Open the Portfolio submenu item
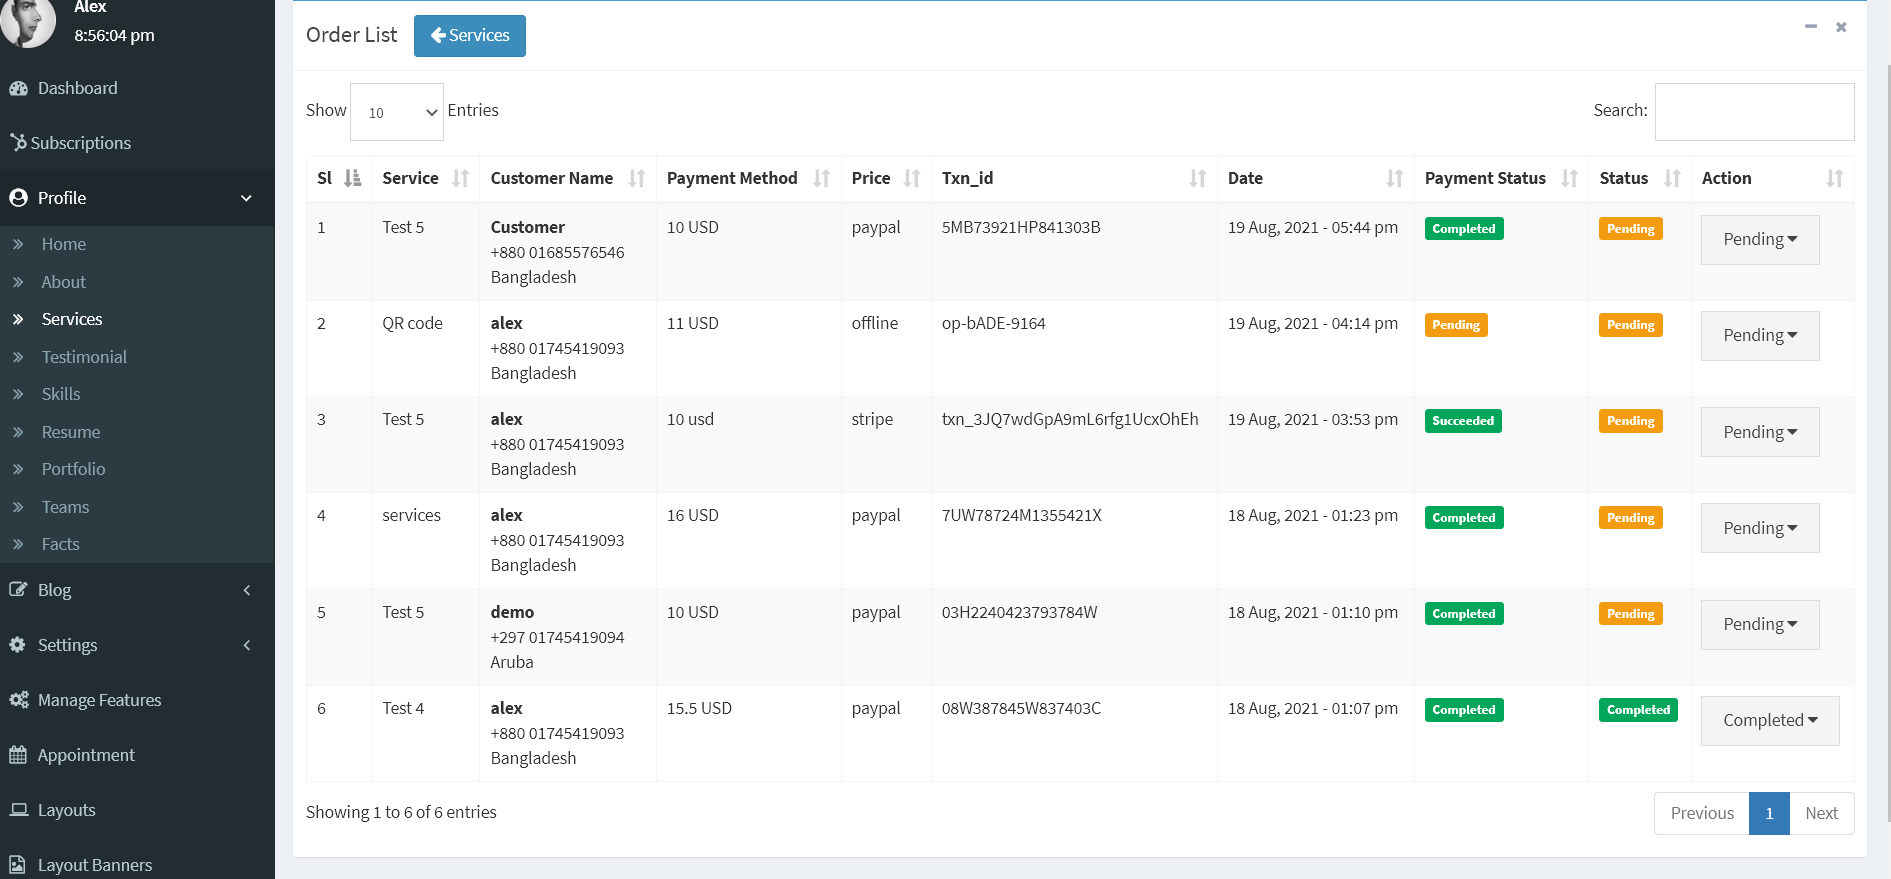This screenshot has width=1891, height=879. (73, 469)
